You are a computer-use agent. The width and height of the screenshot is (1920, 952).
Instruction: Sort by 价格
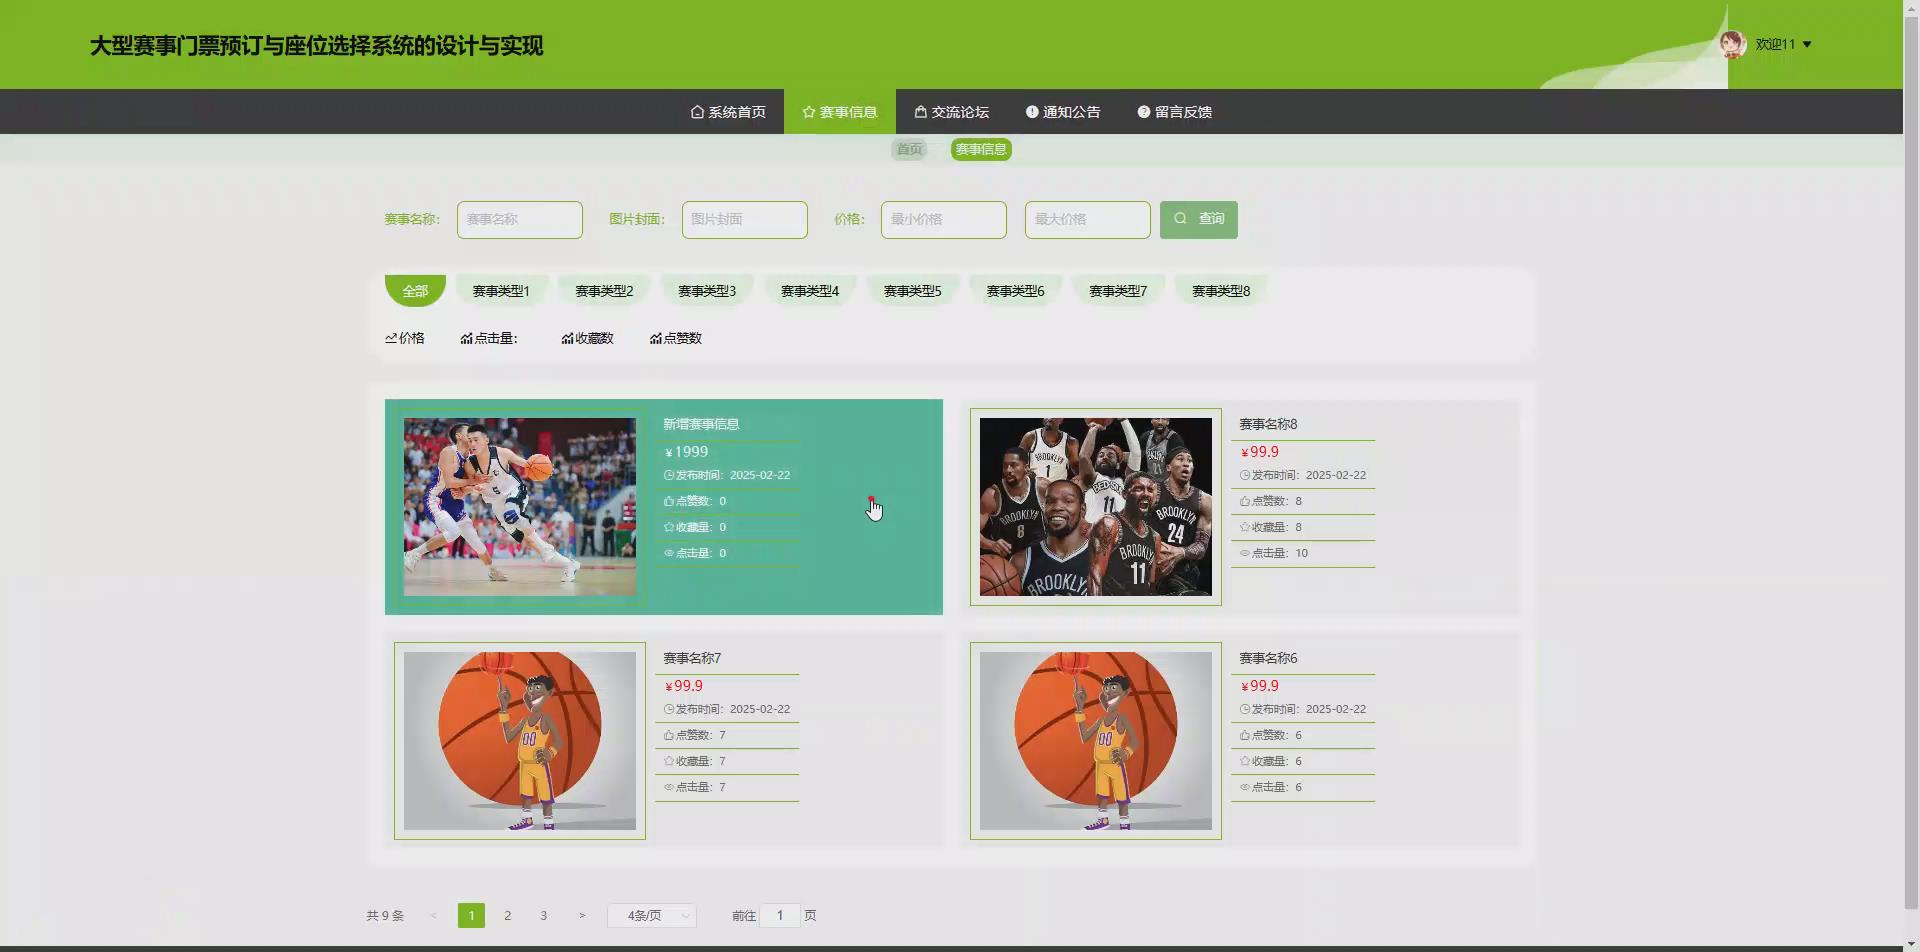pyautogui.click(x=405, y=339)
